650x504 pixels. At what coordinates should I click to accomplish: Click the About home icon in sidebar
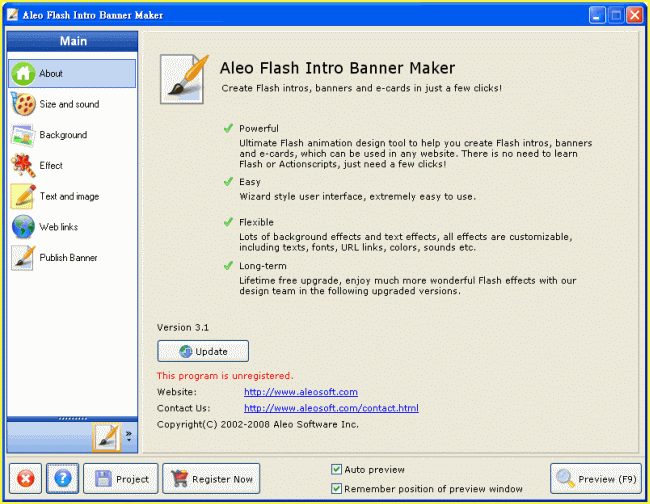pyautogui.click(x=23, y=74)
